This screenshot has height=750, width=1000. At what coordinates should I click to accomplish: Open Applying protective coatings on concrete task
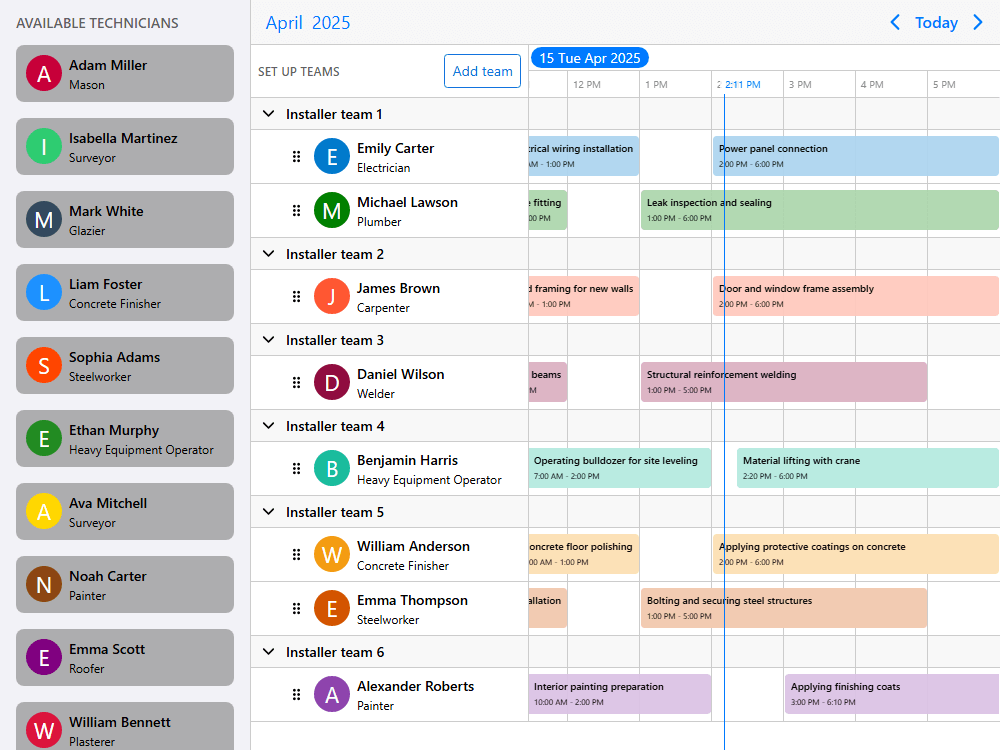point(856,554)
